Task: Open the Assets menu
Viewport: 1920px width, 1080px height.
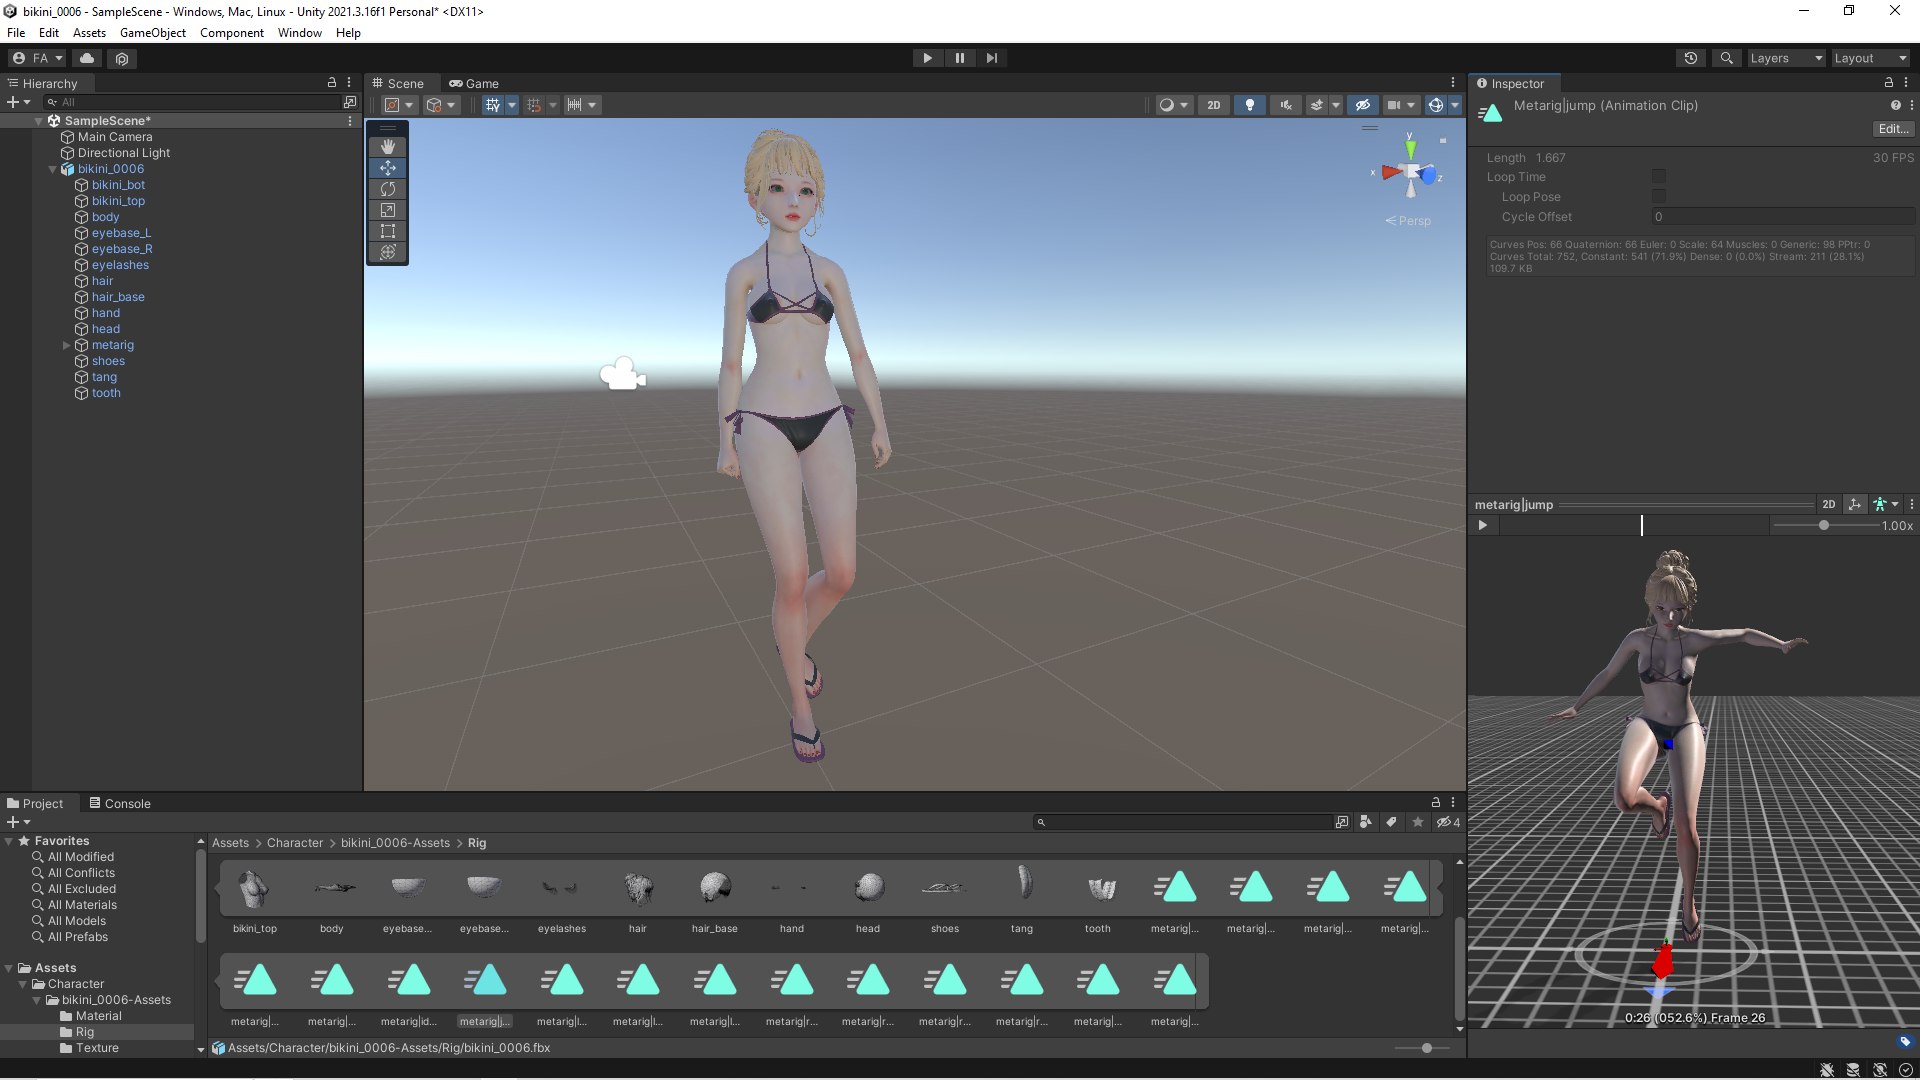Action: coord(89,33)
